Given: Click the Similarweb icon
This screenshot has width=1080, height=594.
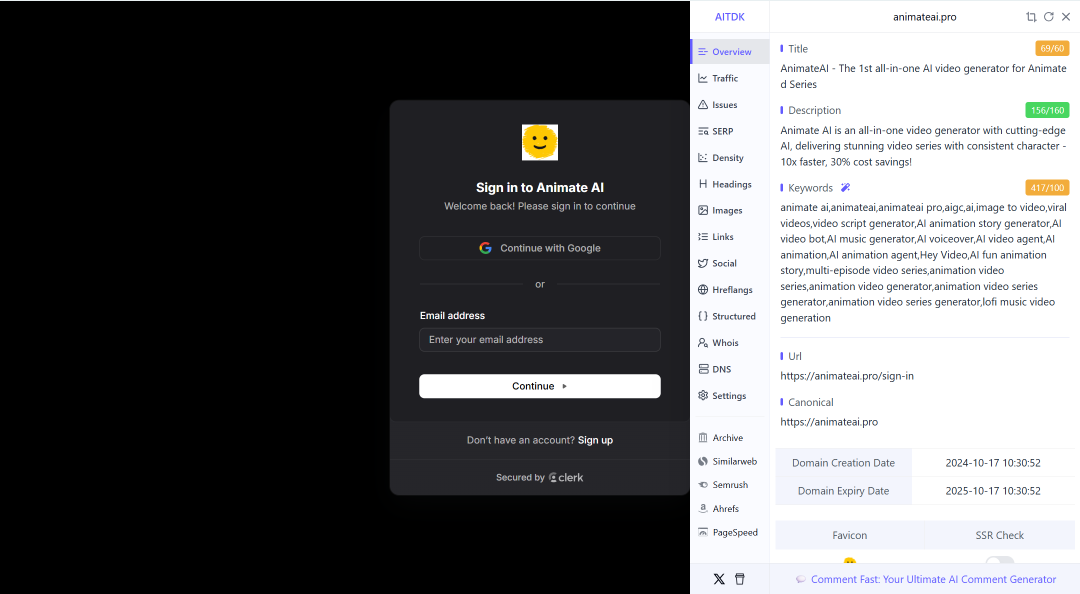Looking at the screenshot, I should (x=703, y=462).
